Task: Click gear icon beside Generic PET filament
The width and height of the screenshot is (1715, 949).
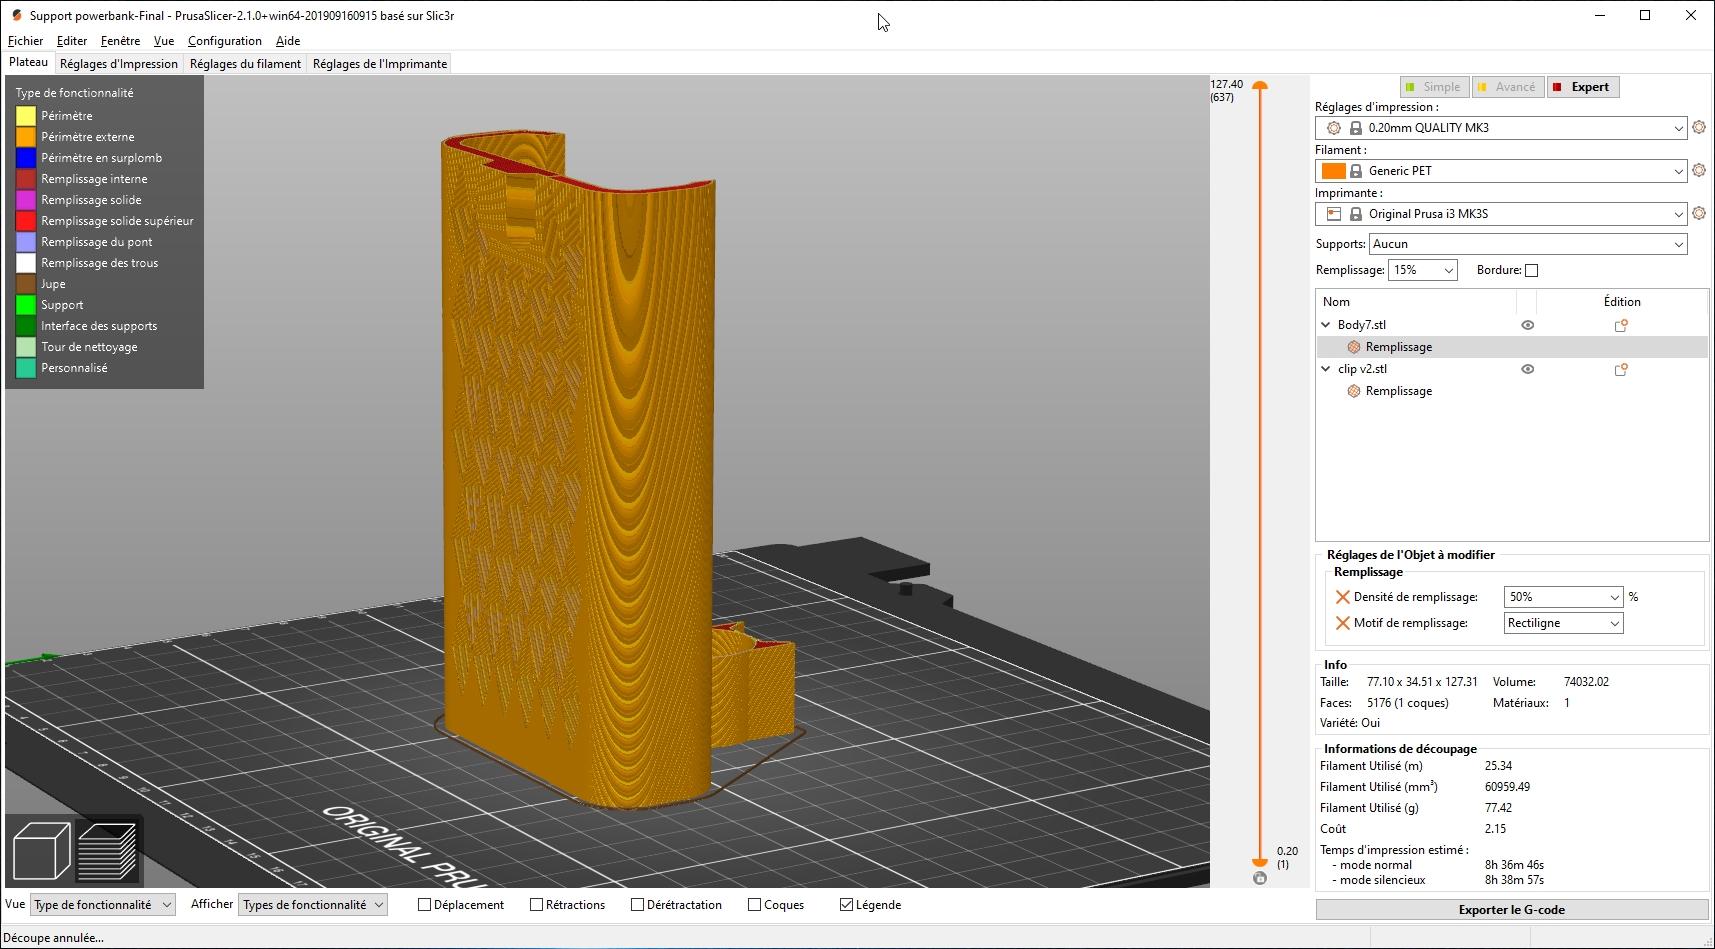Action: [1698, 171]
